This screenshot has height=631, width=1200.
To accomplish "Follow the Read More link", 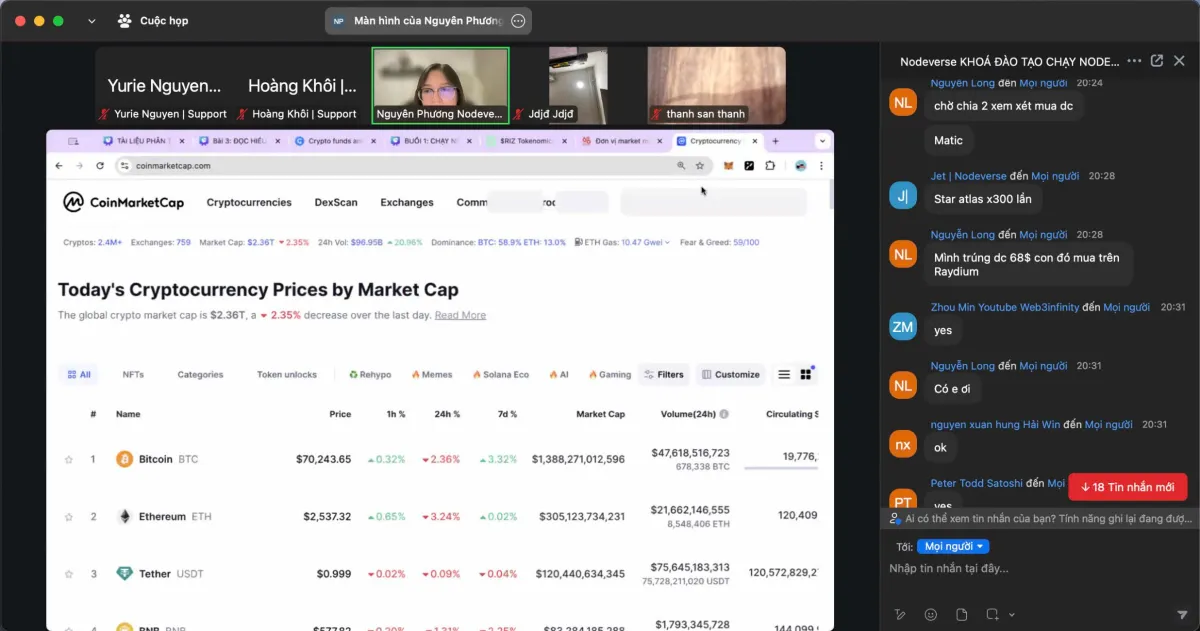I will tap(460, 315).
